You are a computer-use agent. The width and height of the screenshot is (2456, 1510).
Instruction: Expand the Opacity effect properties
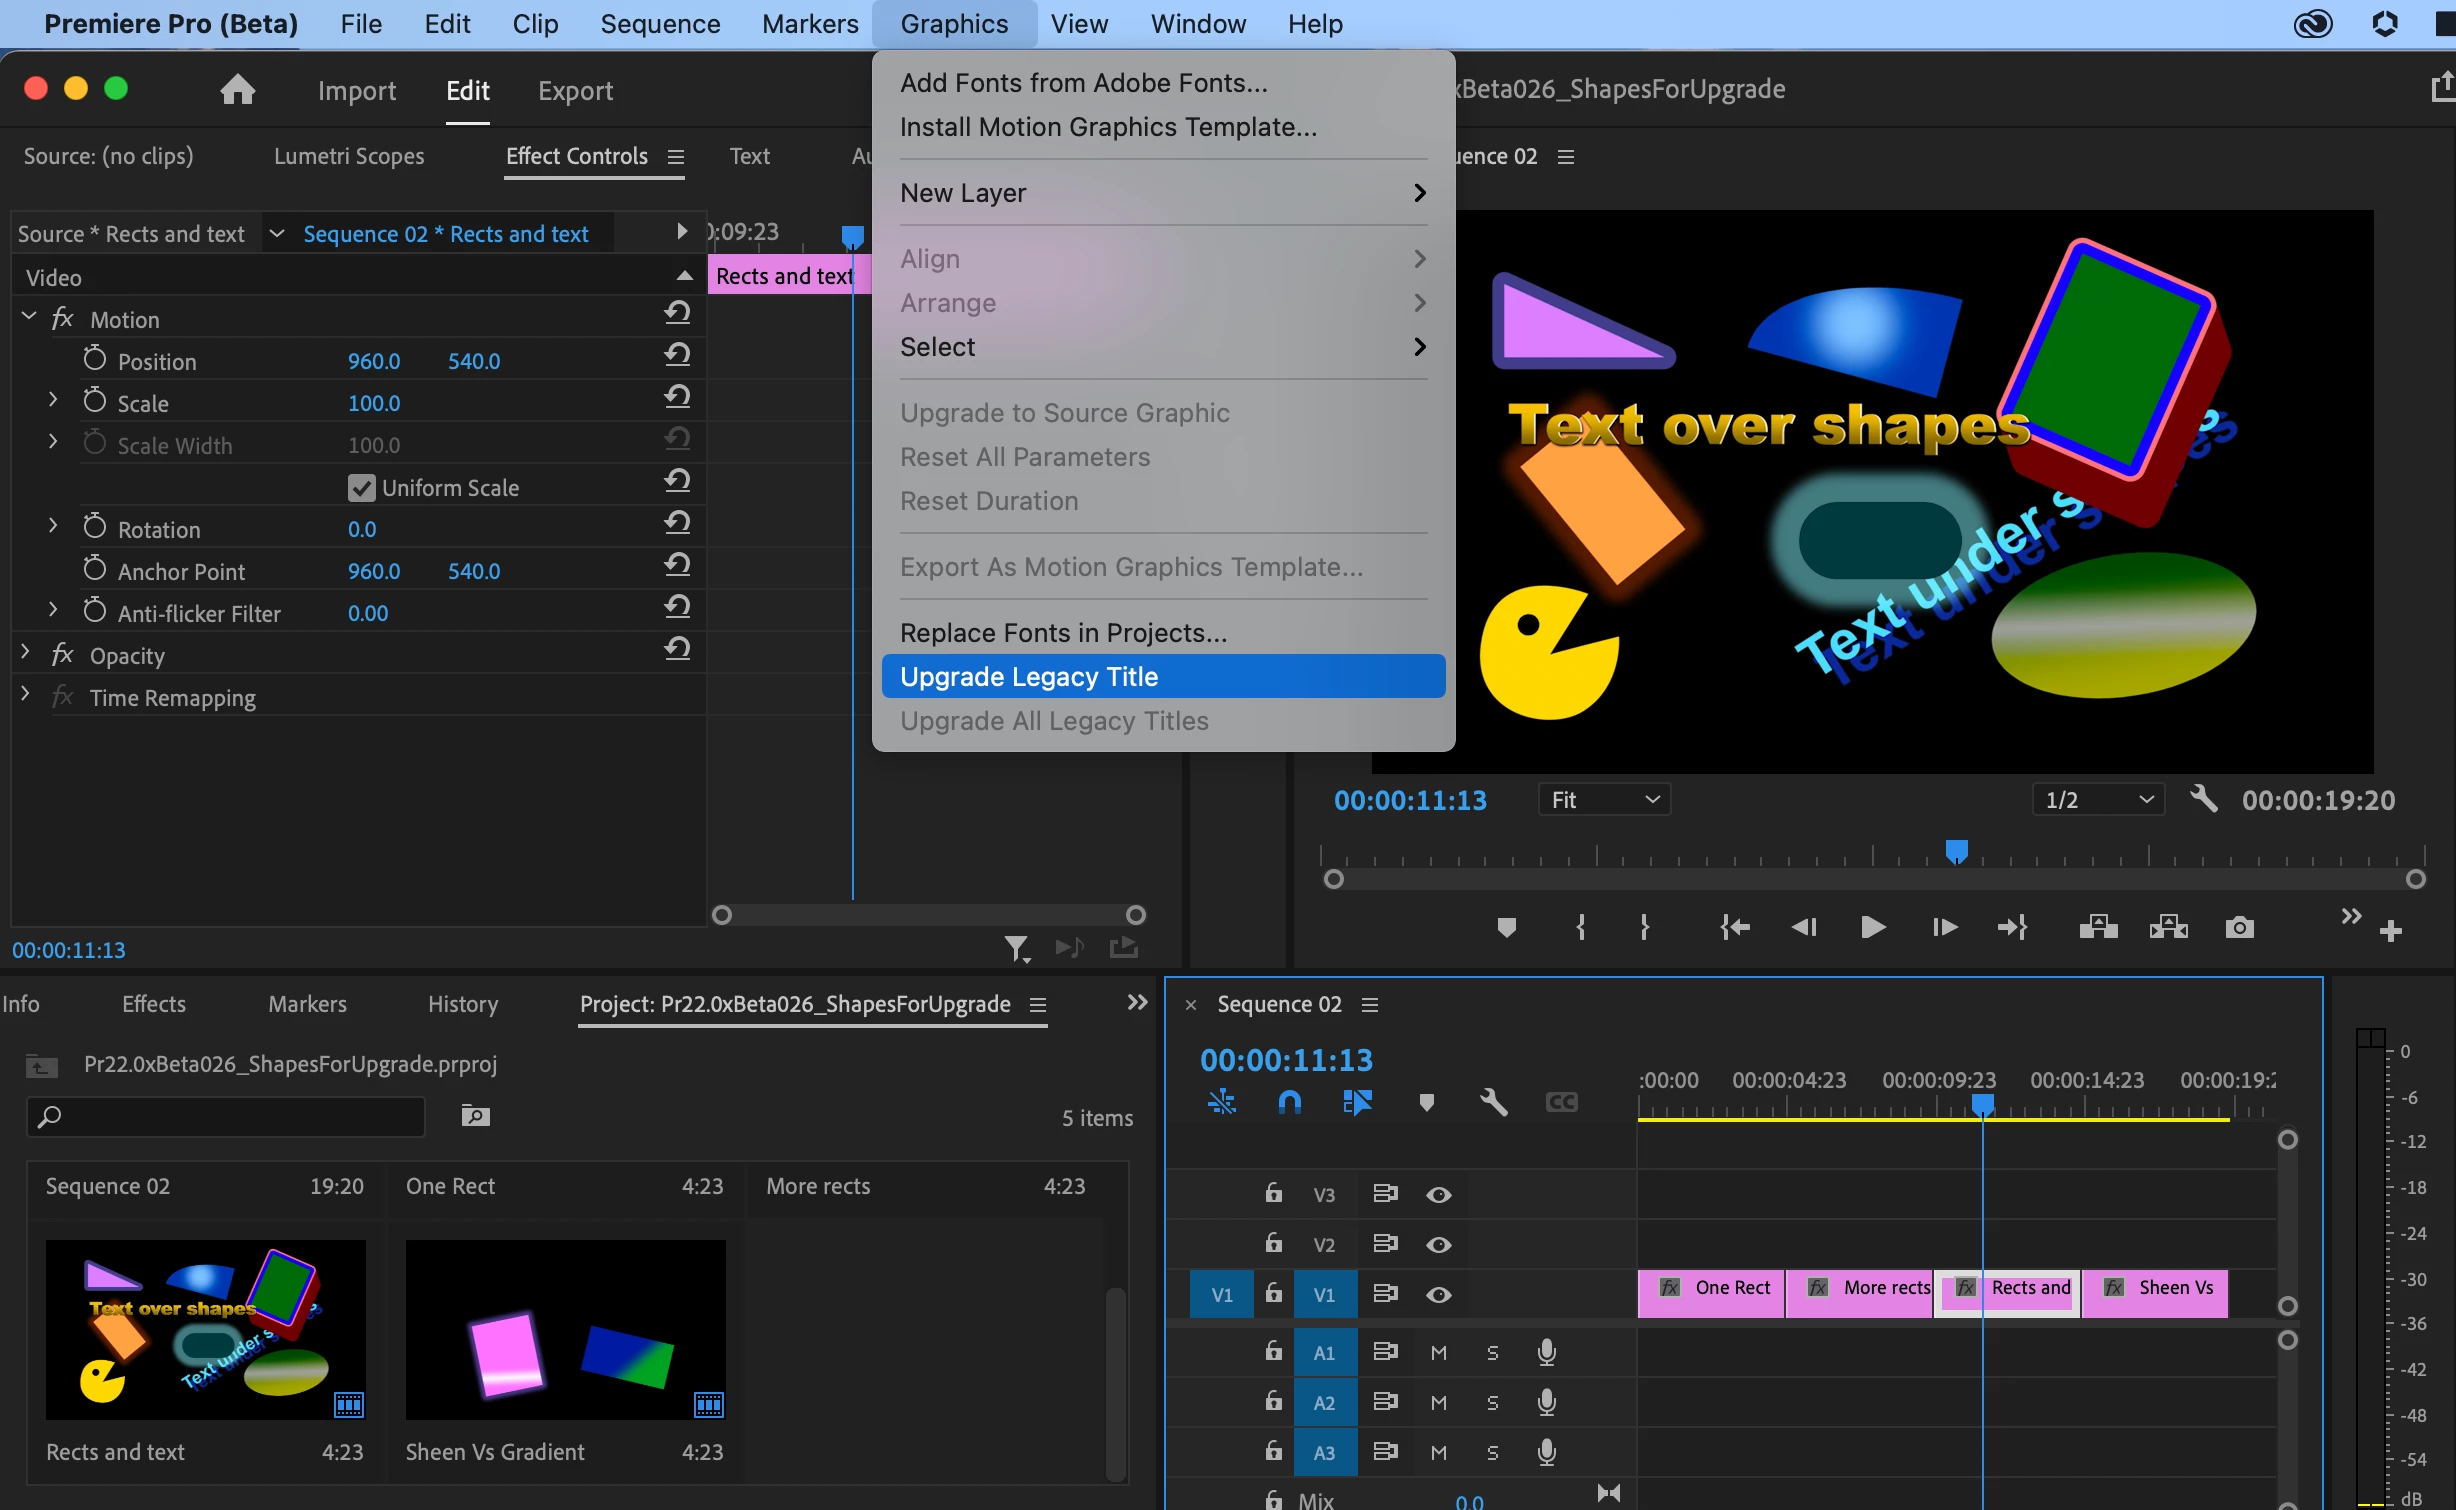pos(26,654)
